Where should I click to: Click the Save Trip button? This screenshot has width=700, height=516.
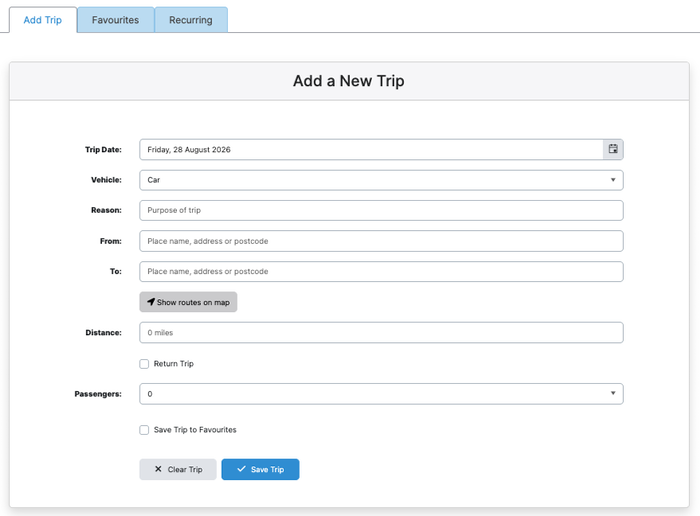click(x=260, y=469)
